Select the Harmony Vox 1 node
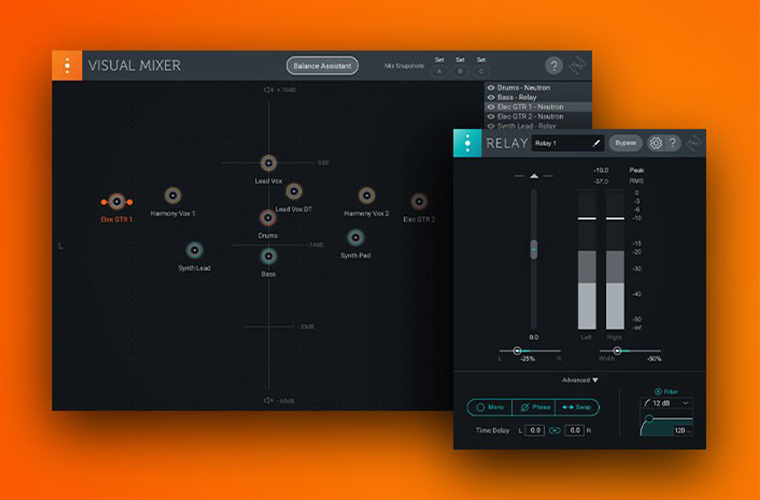Screen dimensions: 760x500 tap(173, 195)
